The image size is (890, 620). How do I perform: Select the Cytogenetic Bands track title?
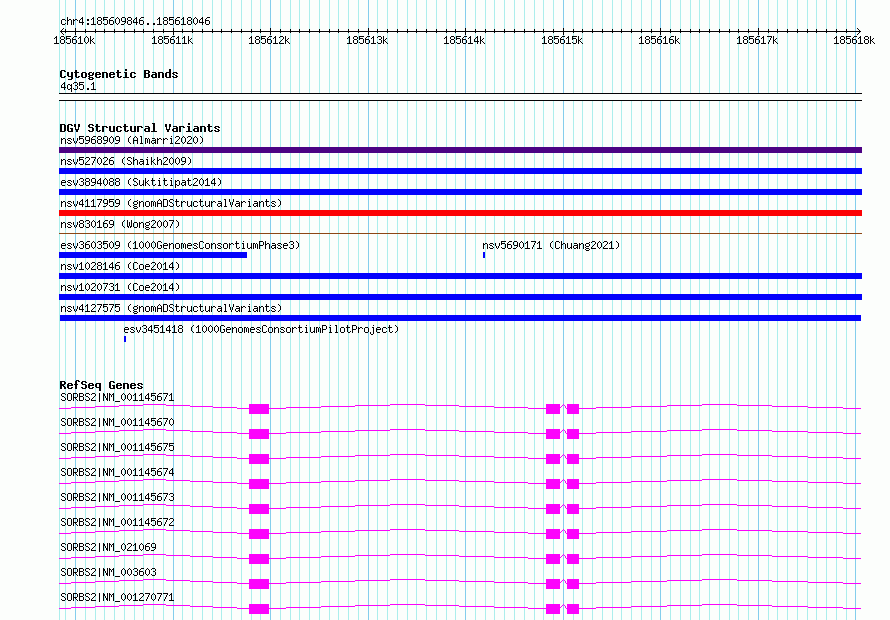pyautogui.click(x=119, y=74)
